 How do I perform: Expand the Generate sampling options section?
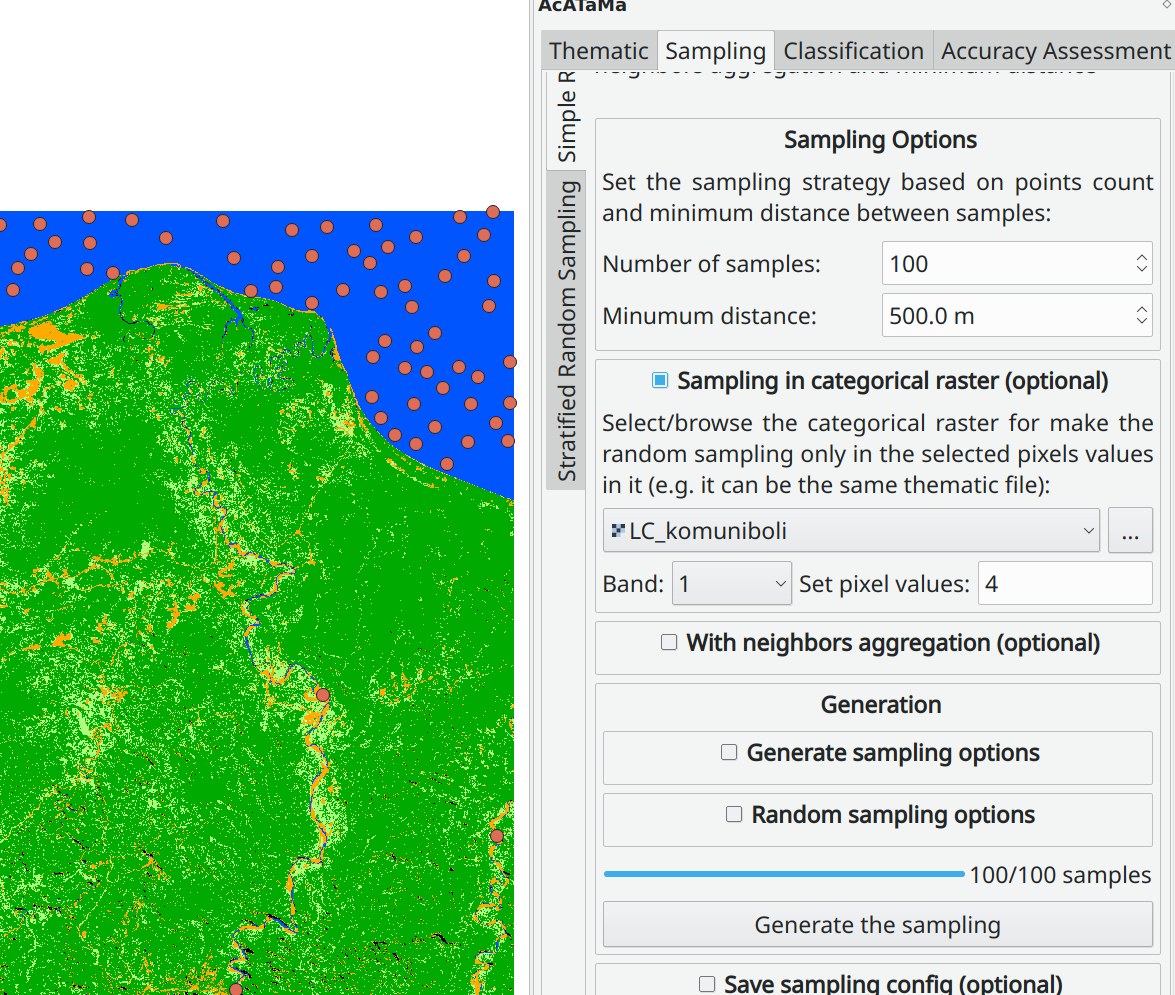point(728,752)
